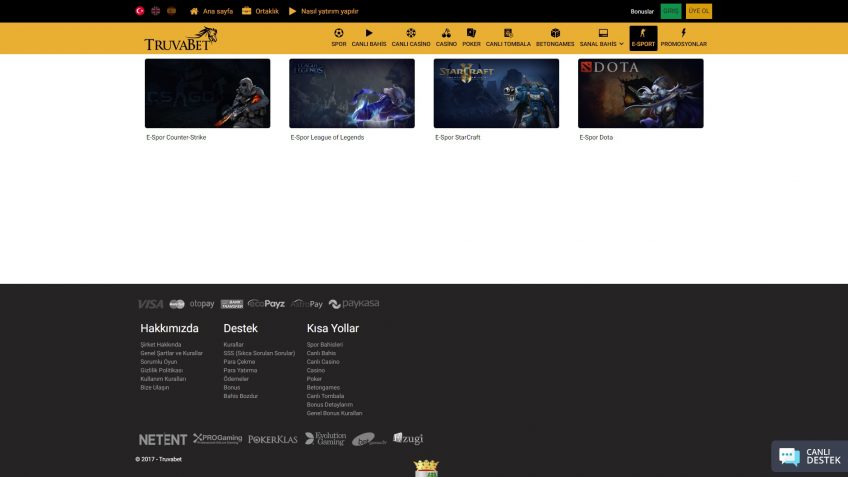Click the otopay payment logo
The image size is (848, 477).
pos(202,304)
